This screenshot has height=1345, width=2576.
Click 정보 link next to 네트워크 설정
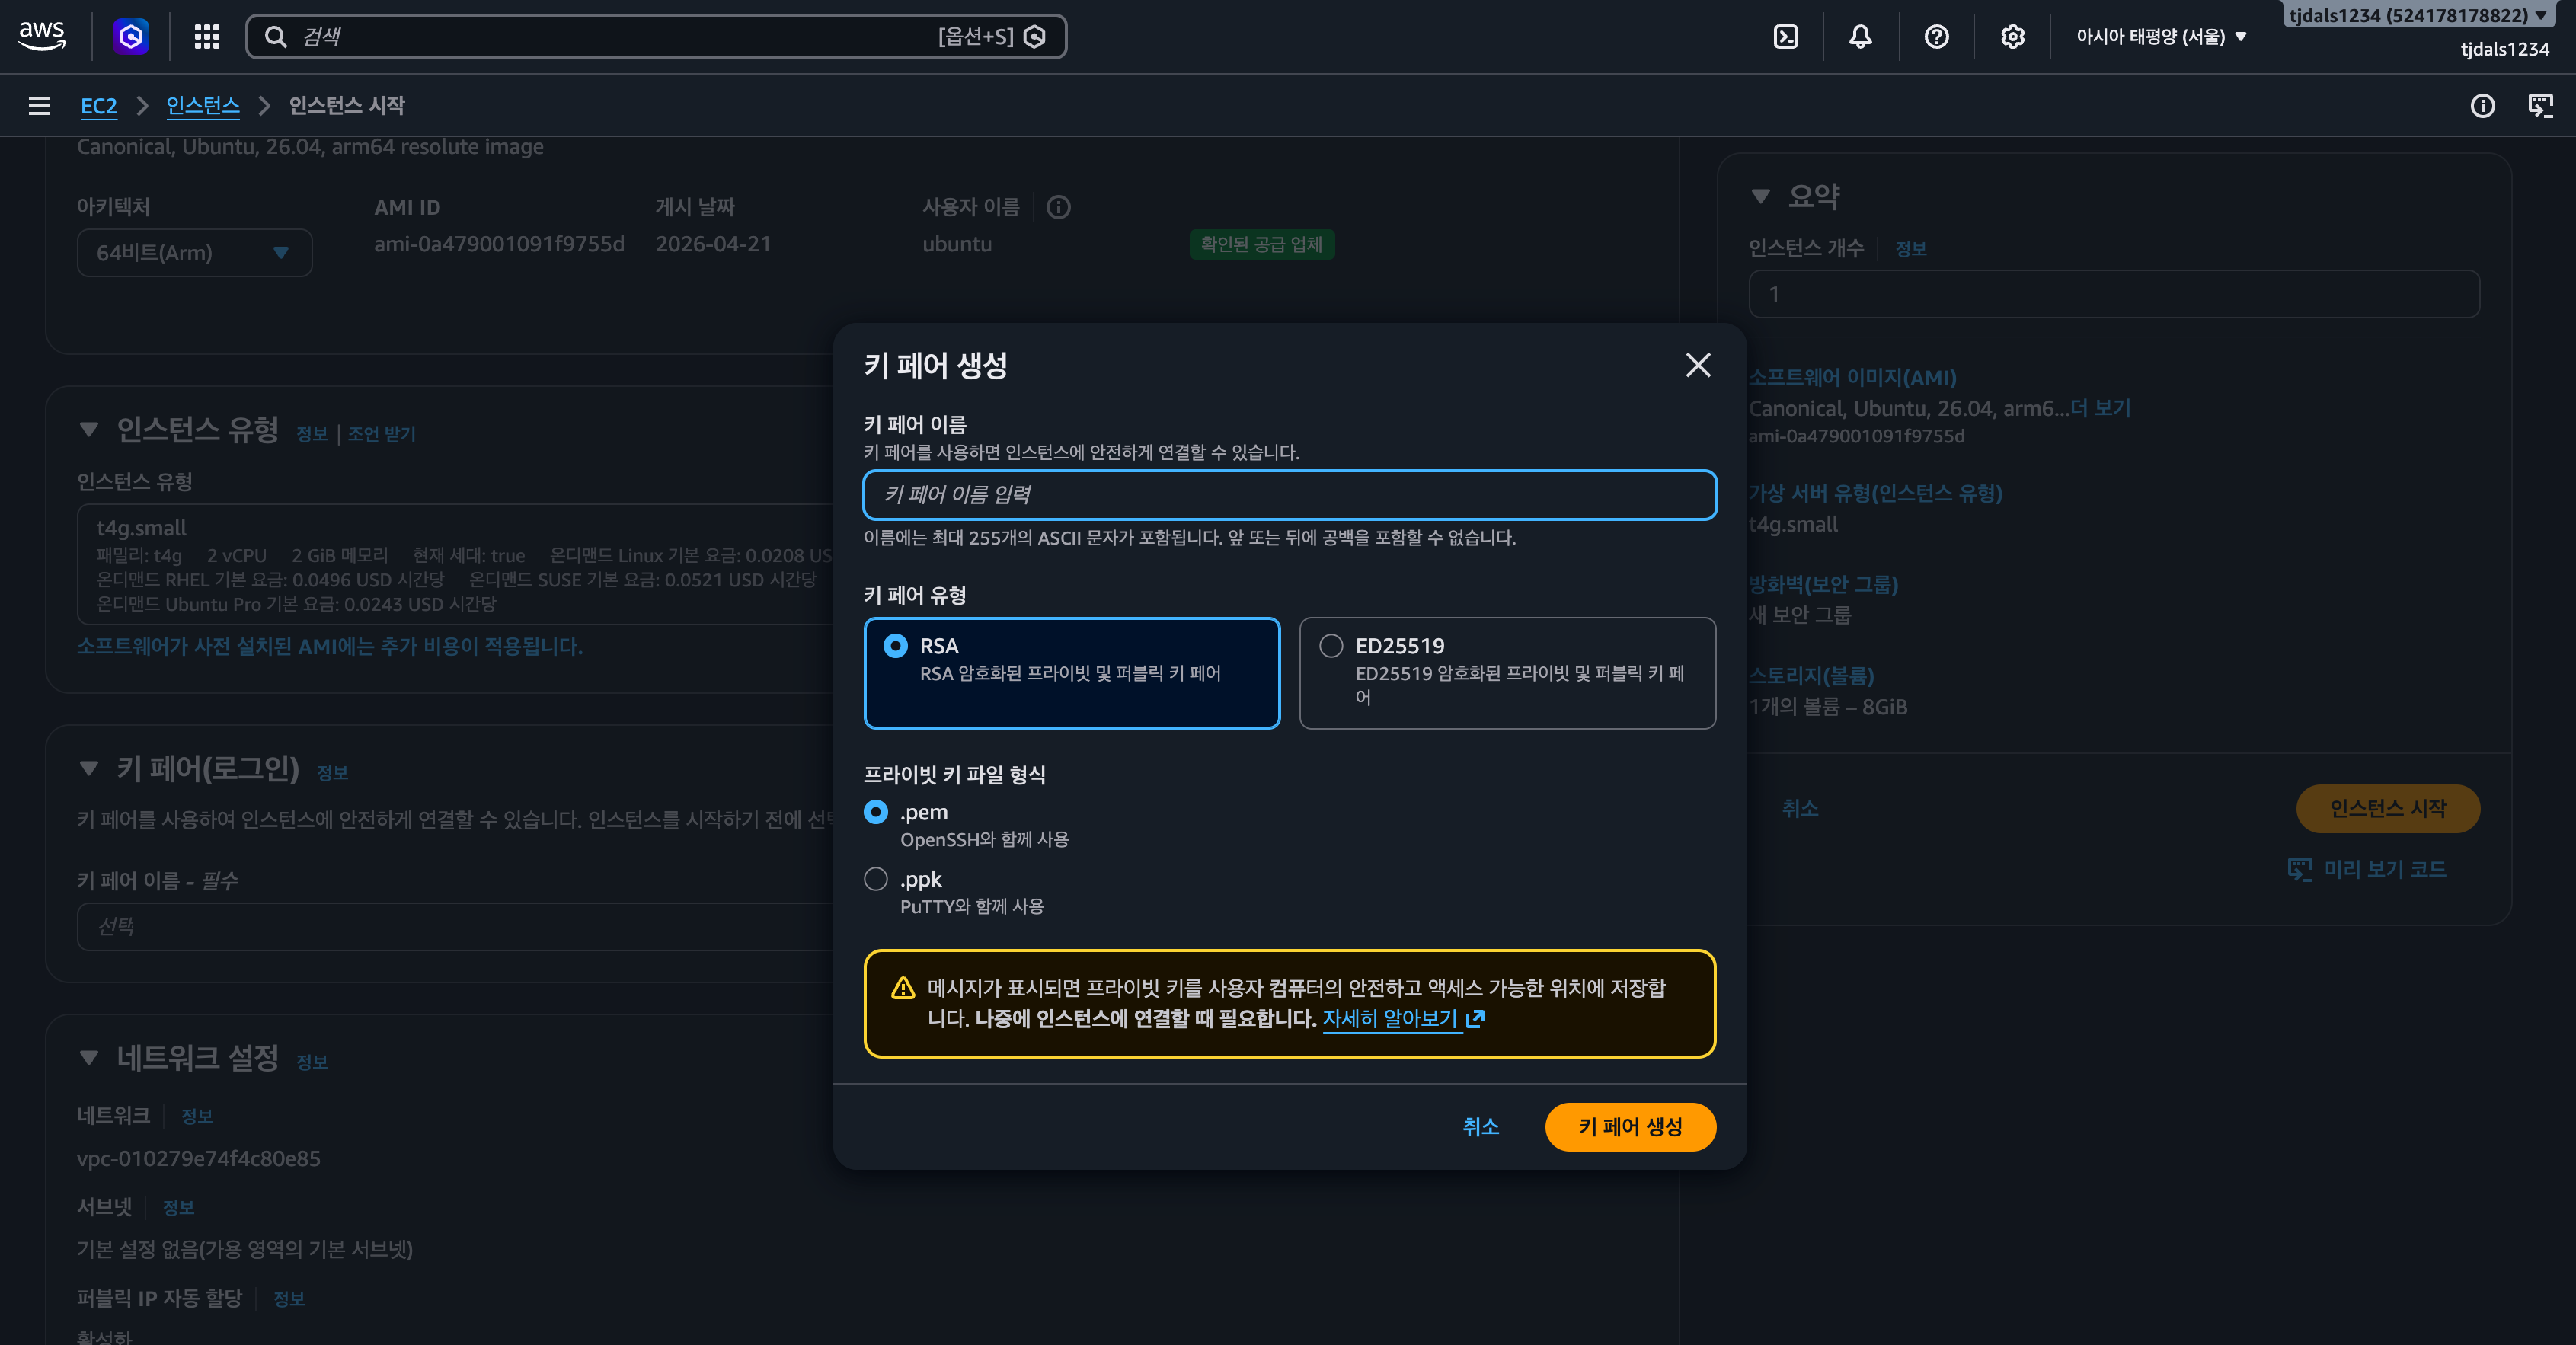pos(312,1061)
